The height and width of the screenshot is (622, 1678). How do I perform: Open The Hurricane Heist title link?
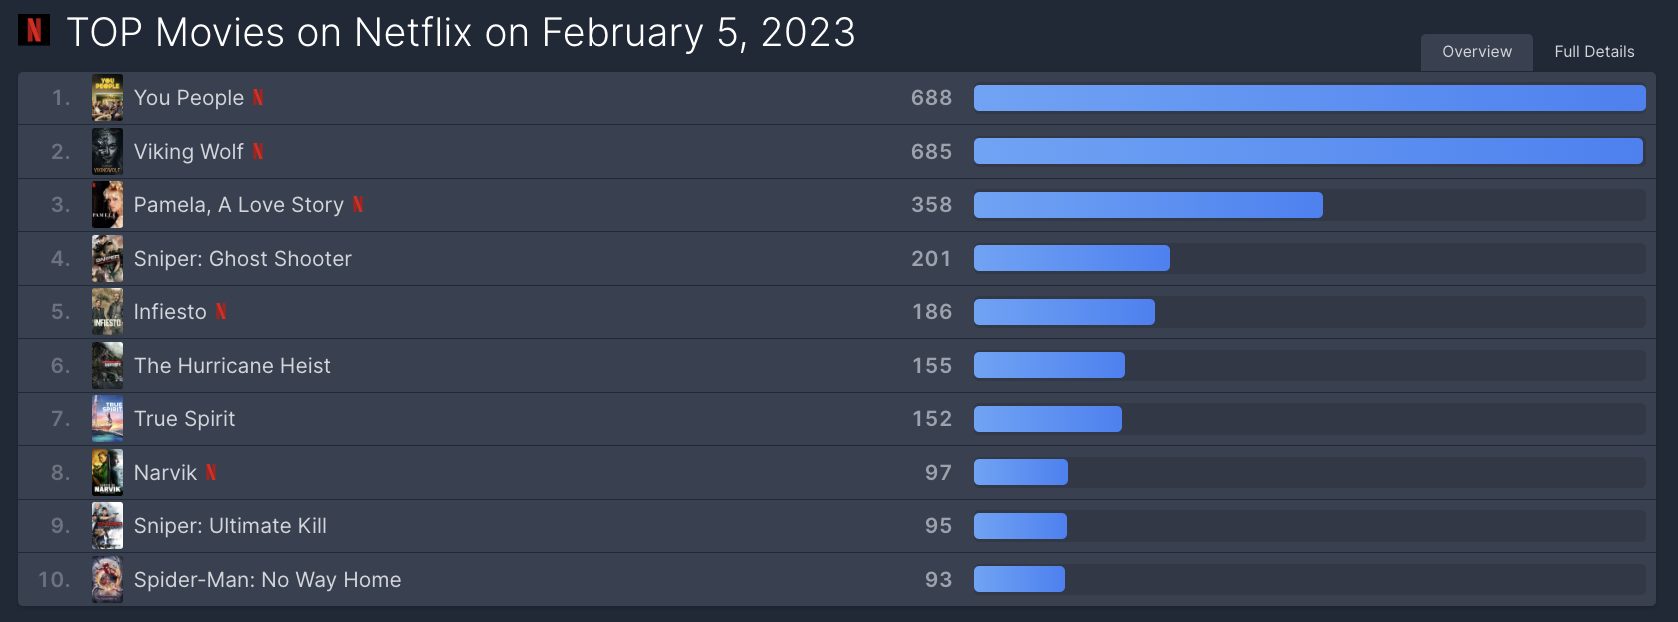[x=232, y=366]
